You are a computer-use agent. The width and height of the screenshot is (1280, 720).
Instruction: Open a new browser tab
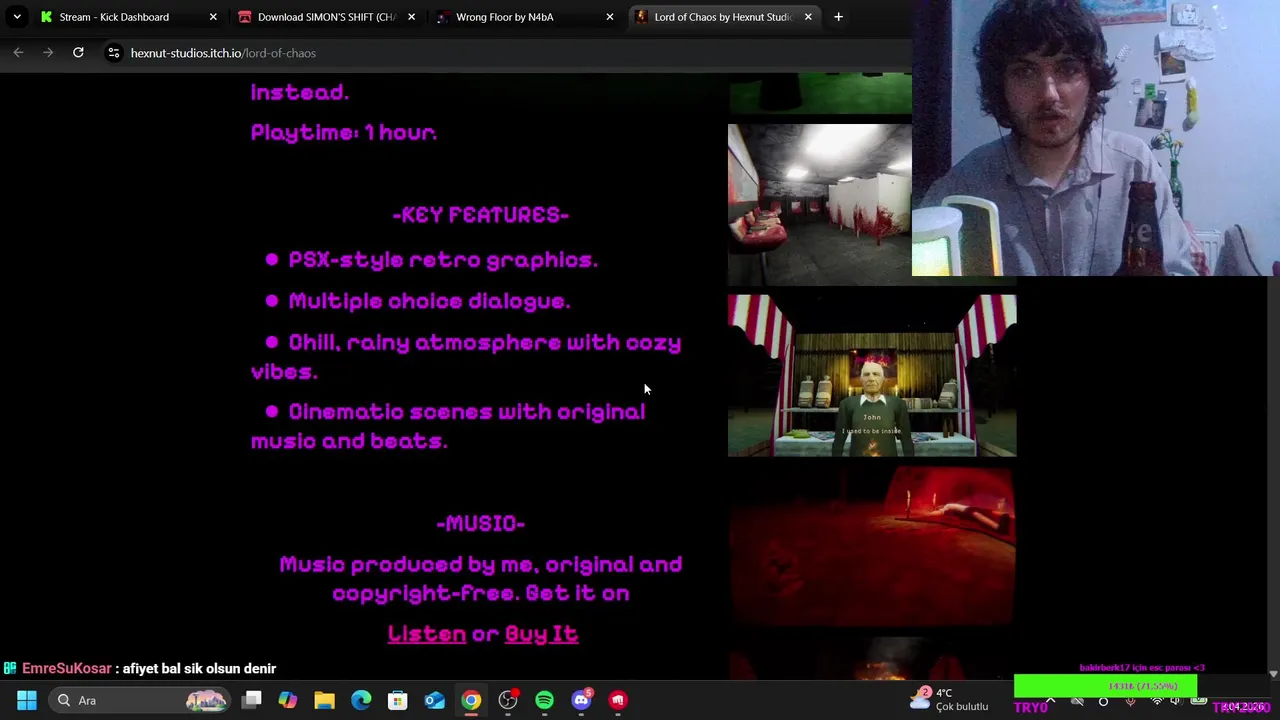[838, 17]
